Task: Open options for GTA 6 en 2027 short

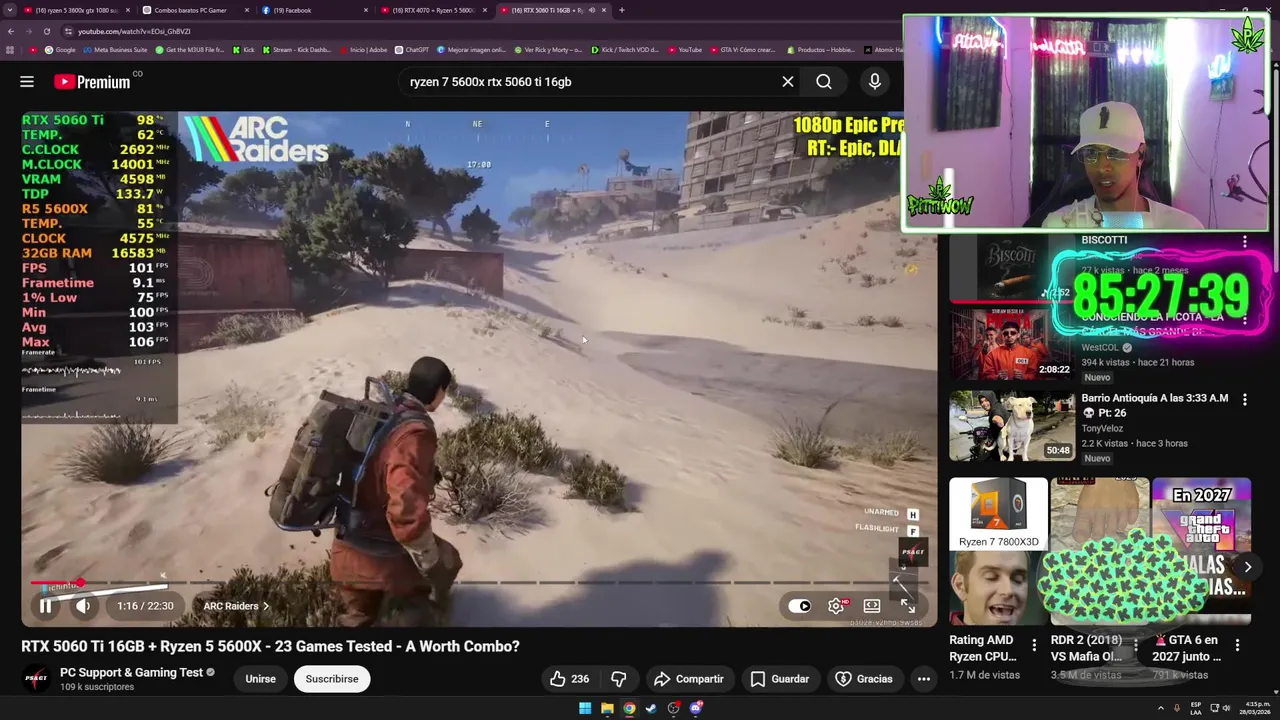Action: (1237, 646)
